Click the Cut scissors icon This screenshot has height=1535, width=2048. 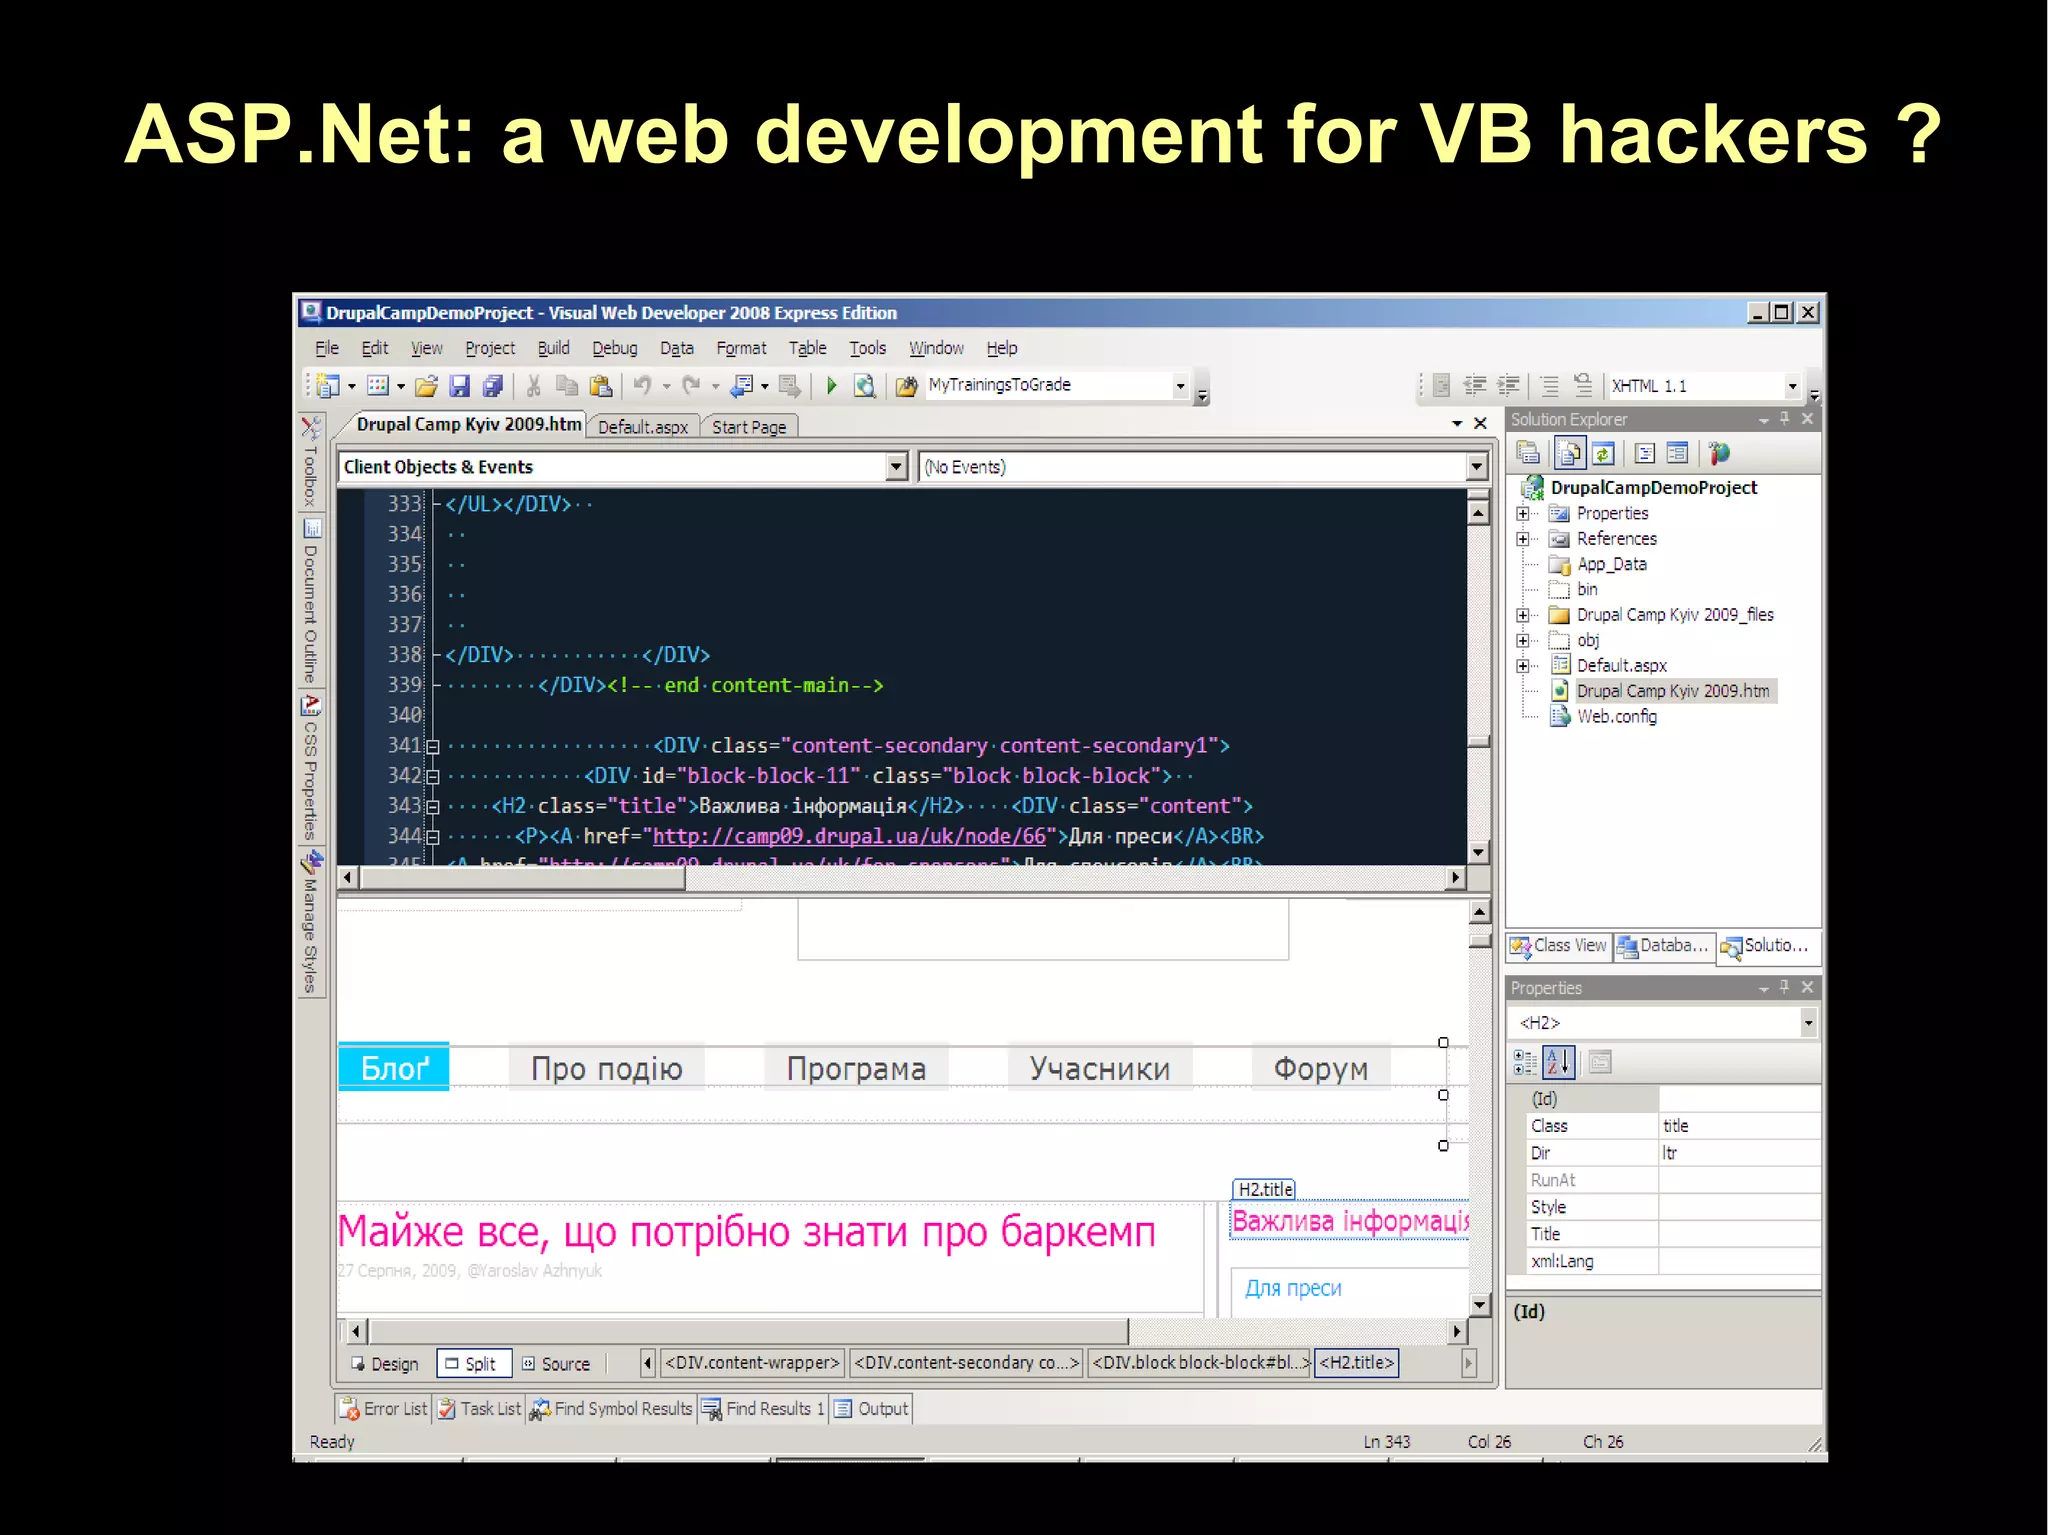(x=533, y=386)
